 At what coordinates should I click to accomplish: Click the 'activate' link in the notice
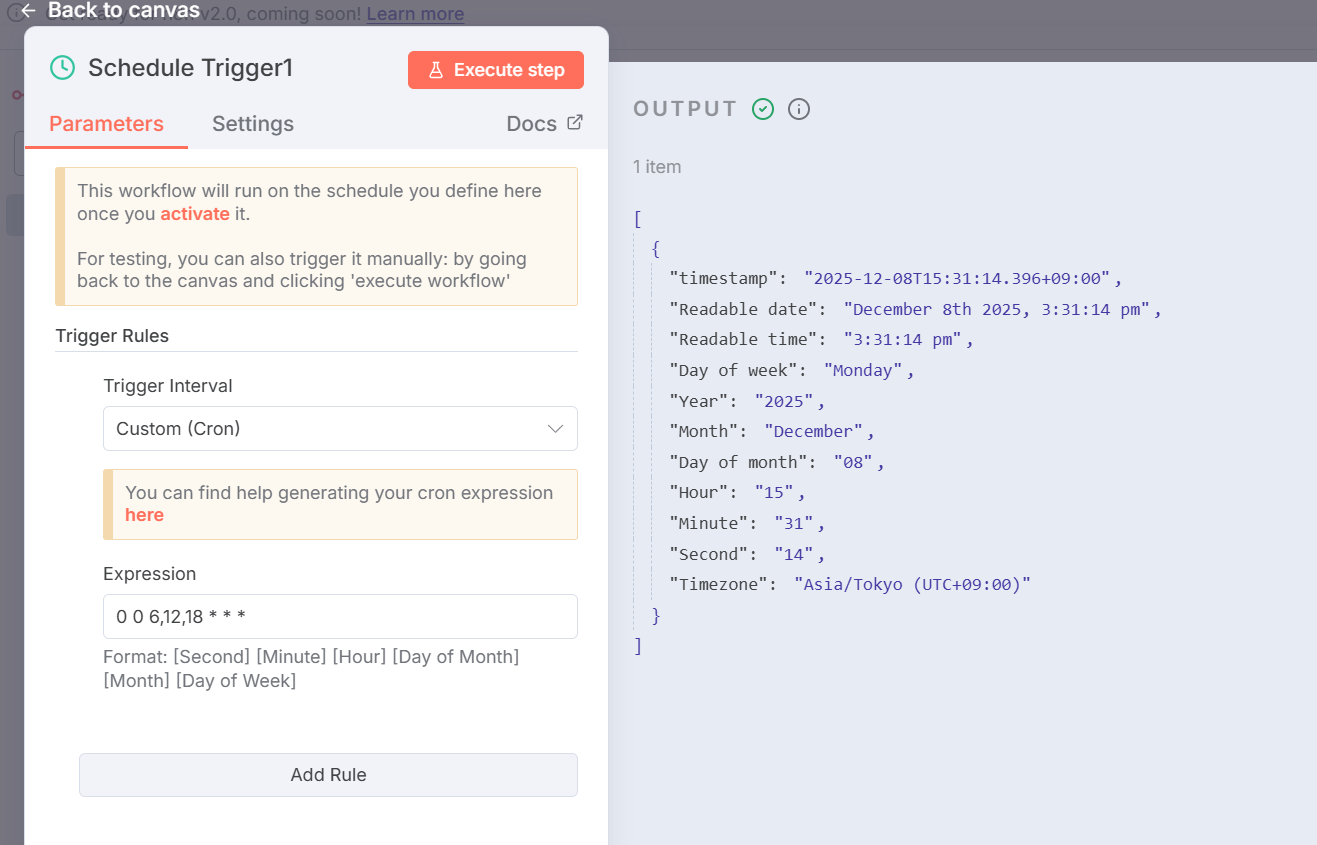(x=195, y=214)
